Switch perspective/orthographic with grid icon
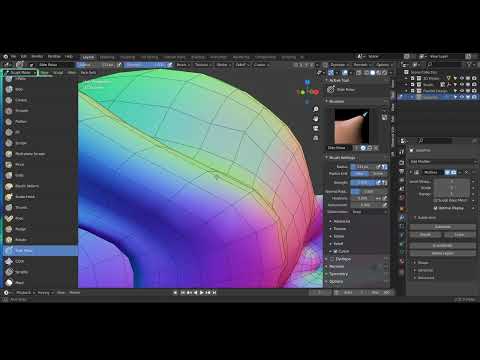Image resolution: width=480 pixels, height=360 pixels. (316, 138)
